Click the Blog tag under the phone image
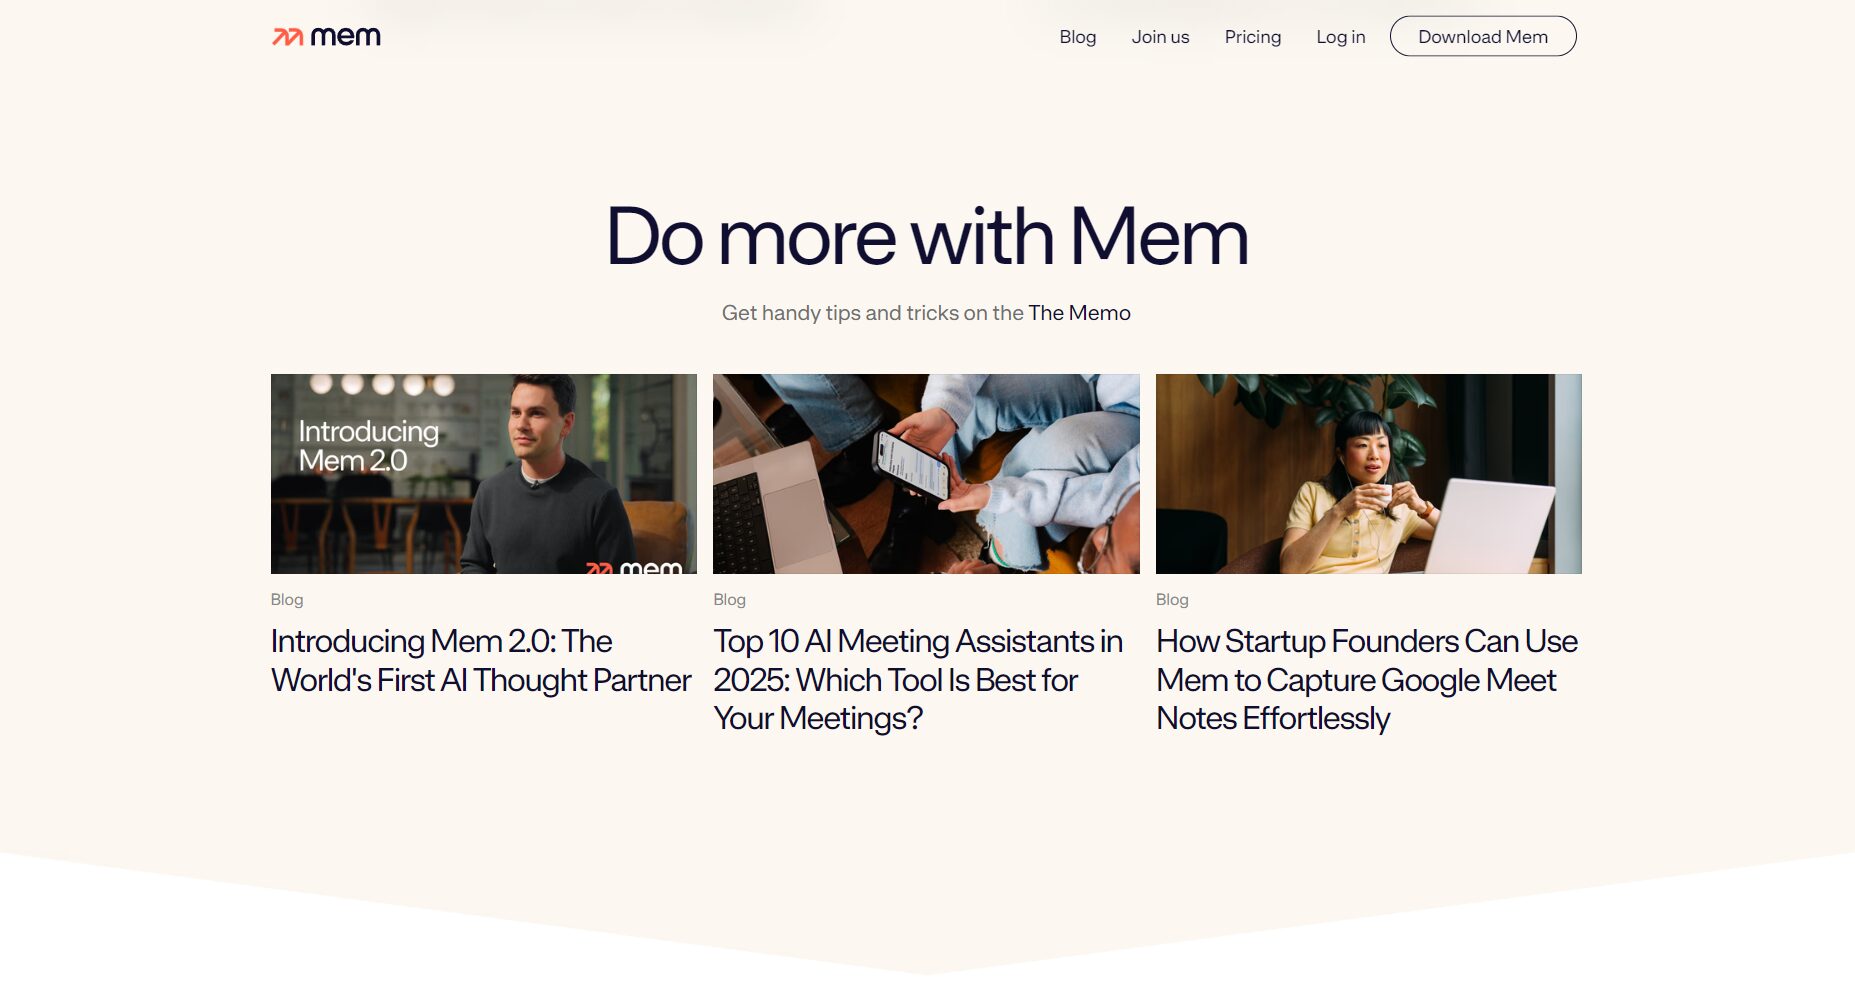Screen dimensions: 1855x995 [729, 600]
